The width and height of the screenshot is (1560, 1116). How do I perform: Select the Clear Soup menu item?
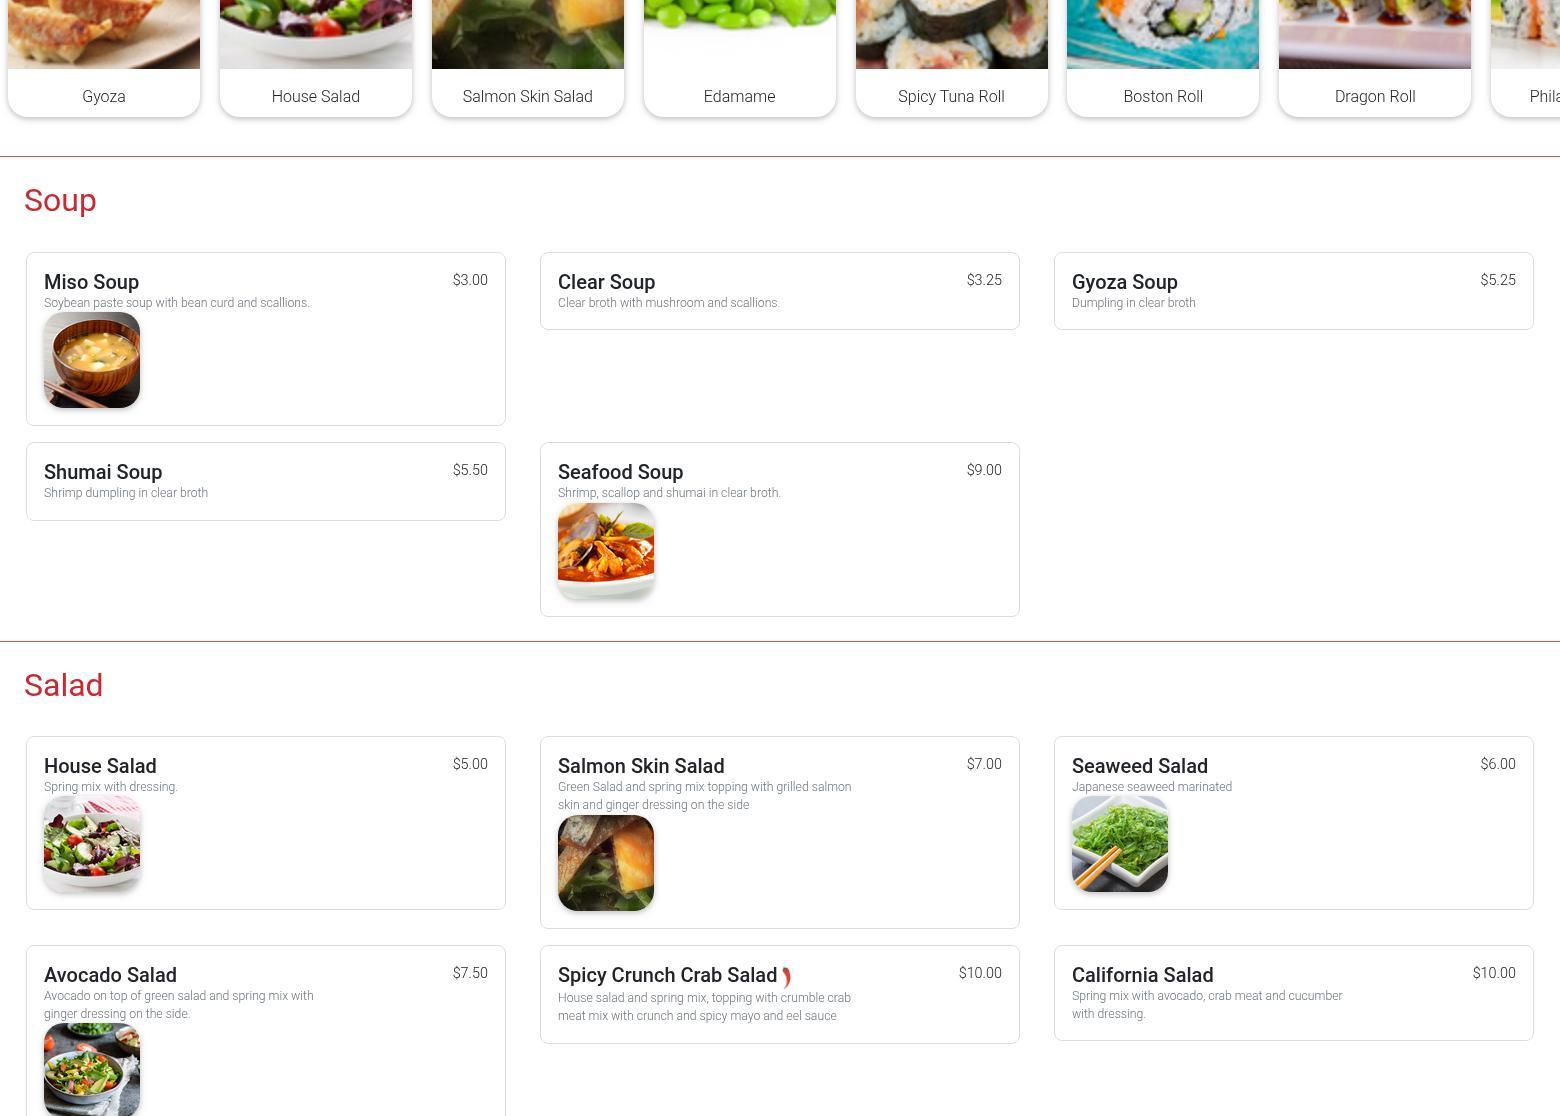tap(780, 291)
